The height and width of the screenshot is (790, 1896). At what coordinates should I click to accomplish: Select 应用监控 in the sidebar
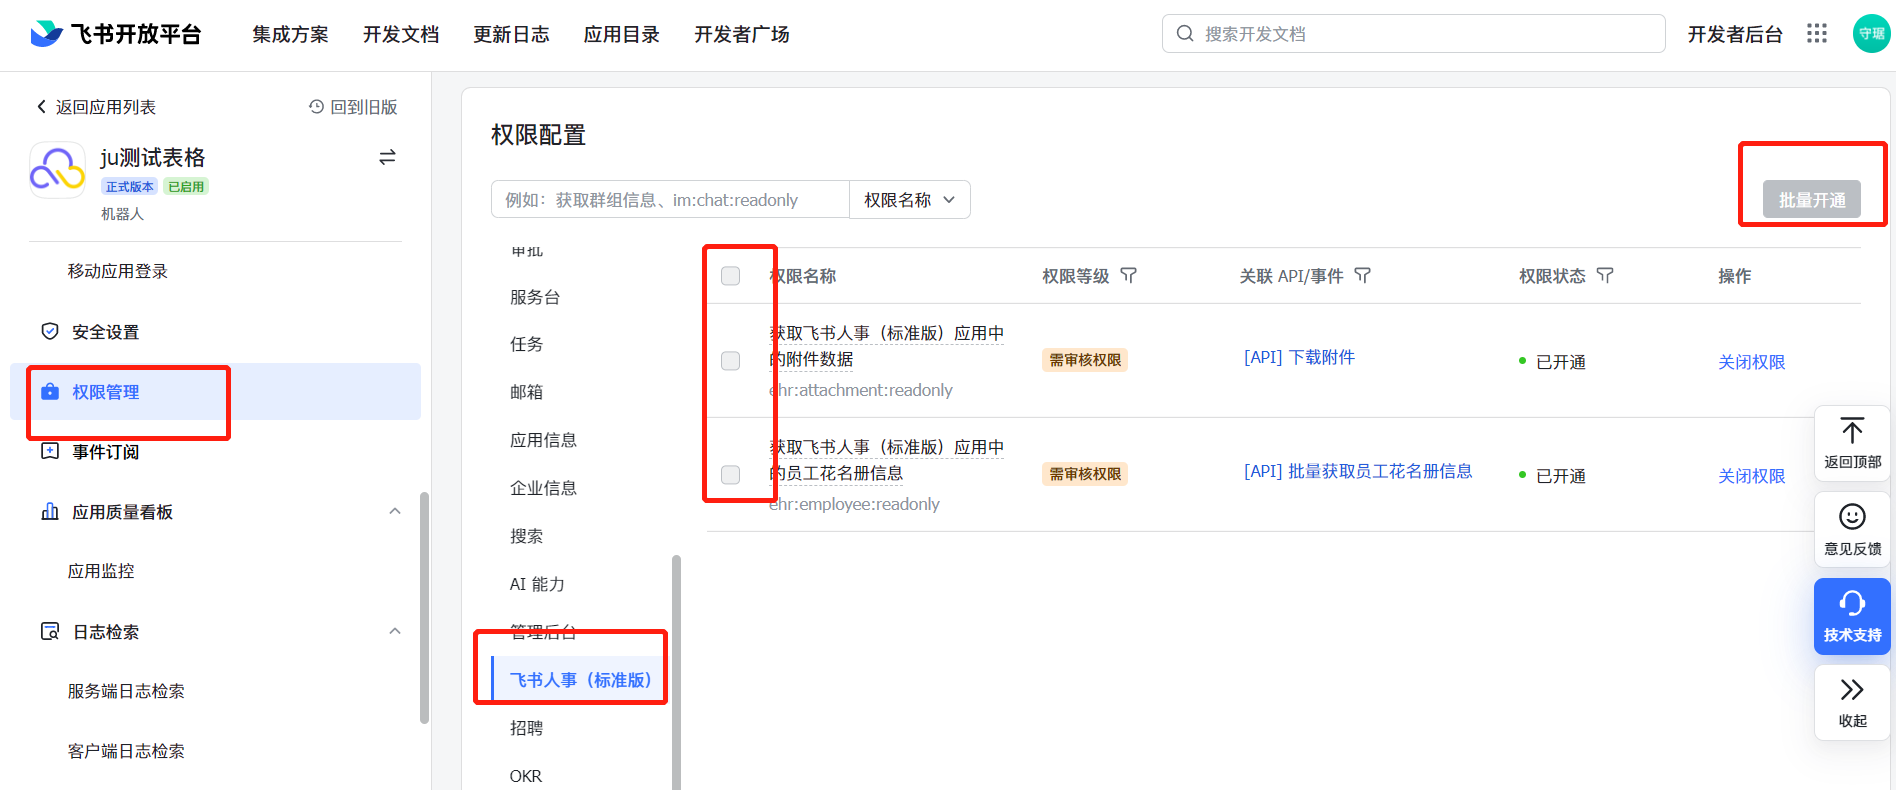101,571
